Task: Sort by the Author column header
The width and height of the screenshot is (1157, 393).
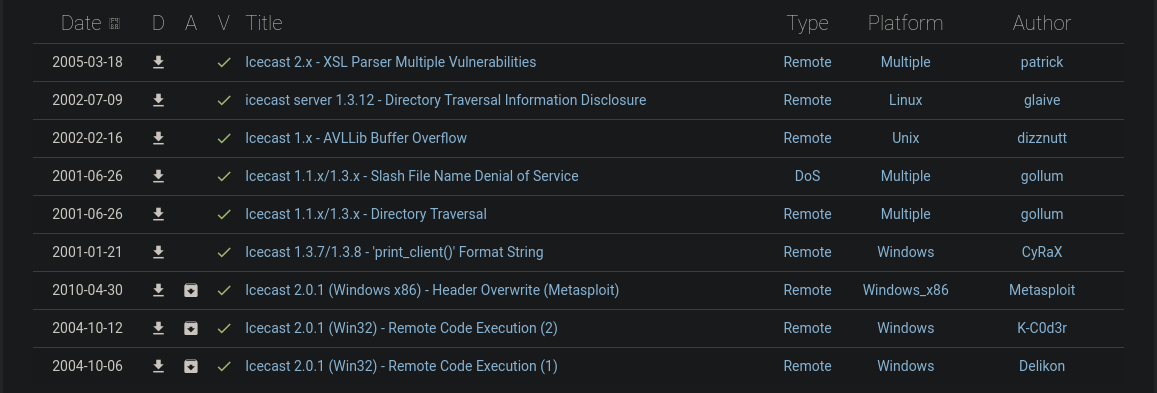Action: tap(1042, 23)
